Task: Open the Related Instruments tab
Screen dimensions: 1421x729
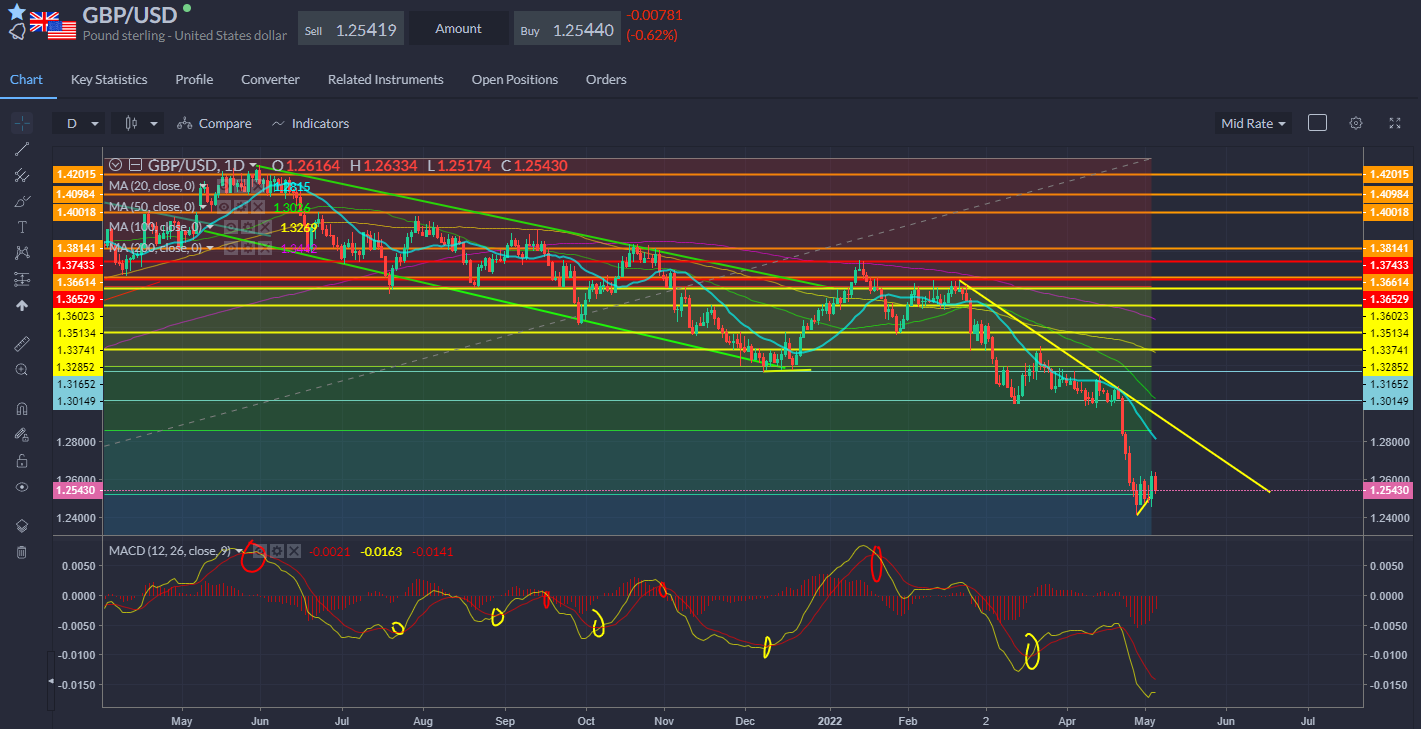Action: (x=385, y=79)
